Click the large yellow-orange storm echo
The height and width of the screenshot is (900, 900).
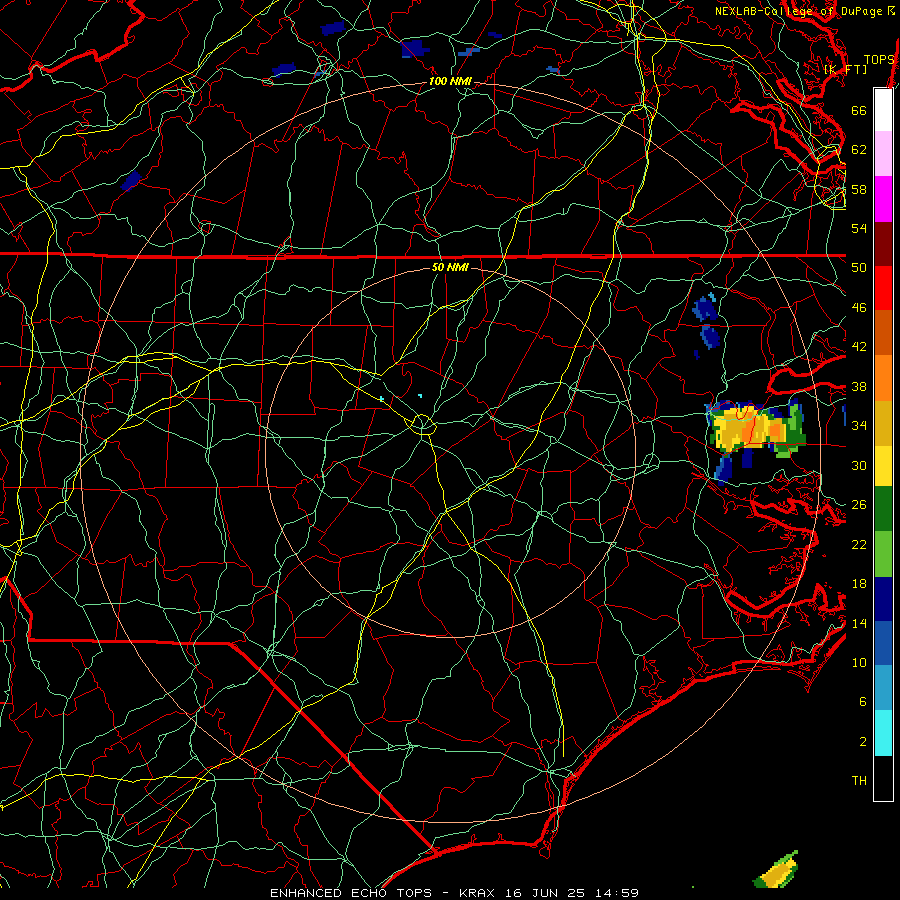(755, 428)
